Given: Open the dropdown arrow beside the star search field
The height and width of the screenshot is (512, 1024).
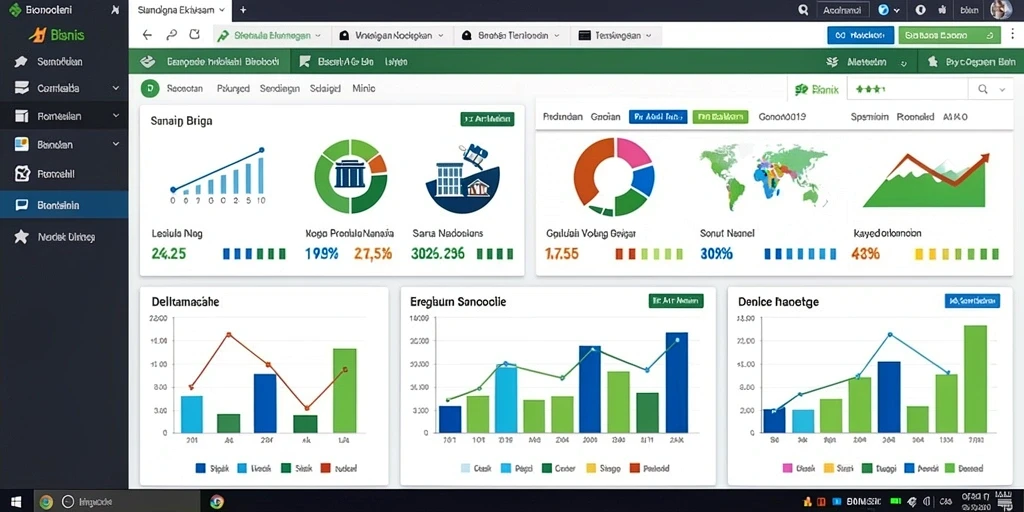Looking at the screenshot, I should [x=1002, y=89].
